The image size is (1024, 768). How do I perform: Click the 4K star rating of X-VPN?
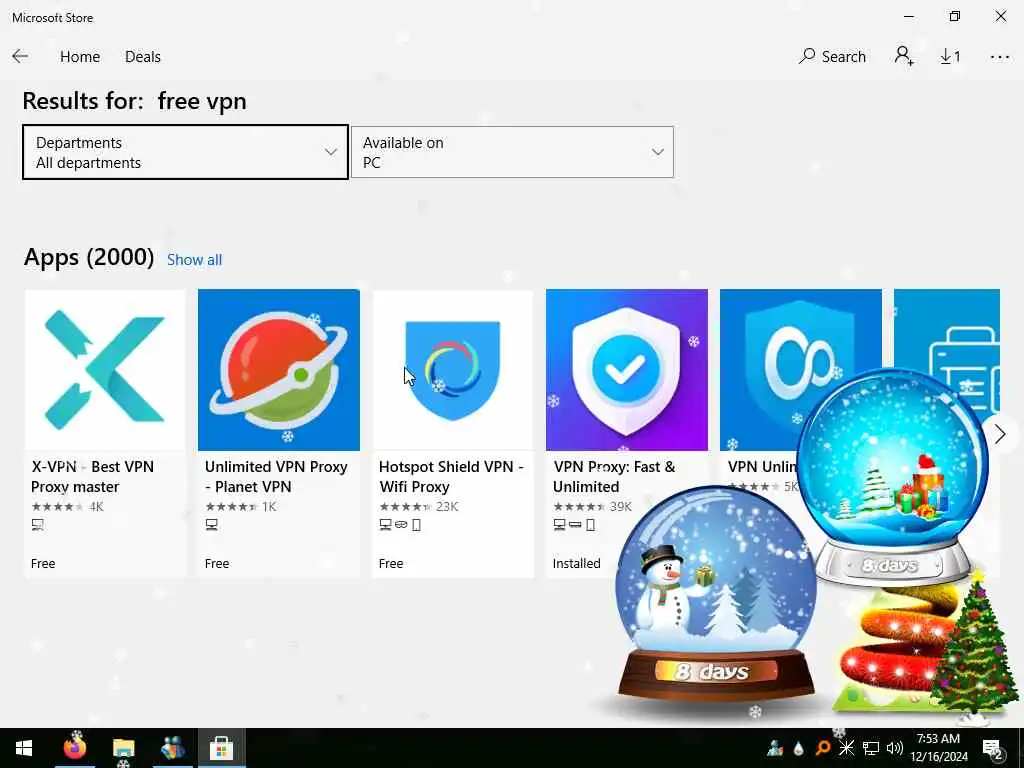click(x=67, y=507)
